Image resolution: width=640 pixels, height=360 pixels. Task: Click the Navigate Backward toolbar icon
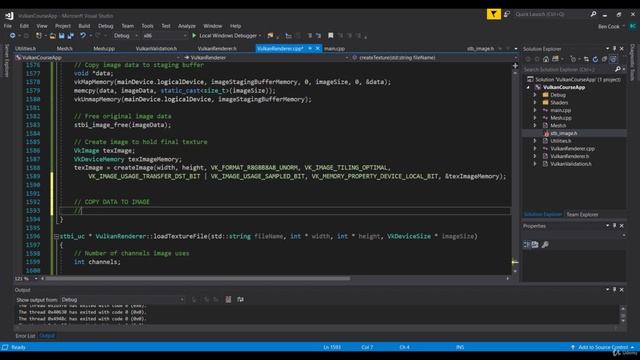[13, 36]
